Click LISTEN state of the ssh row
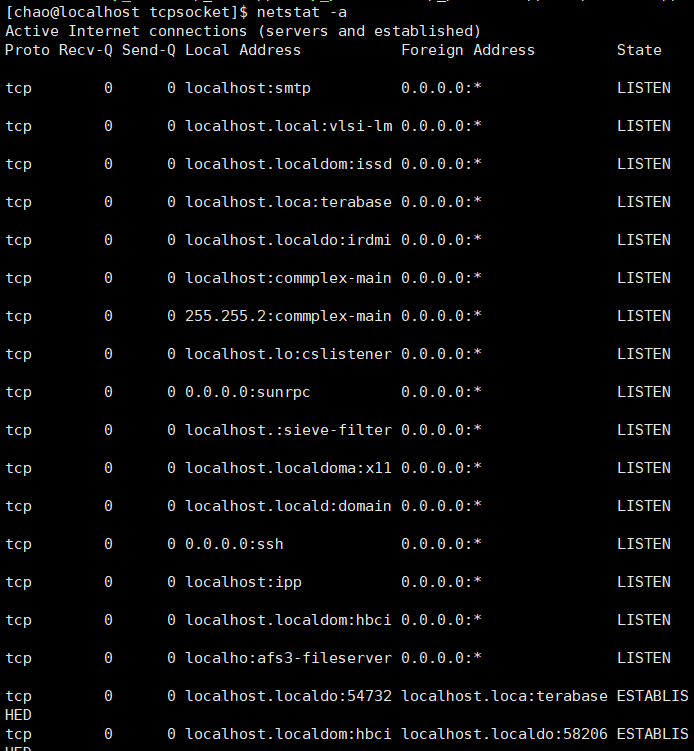The width and height of the screenshot is (694, 751). coord(644,544)
